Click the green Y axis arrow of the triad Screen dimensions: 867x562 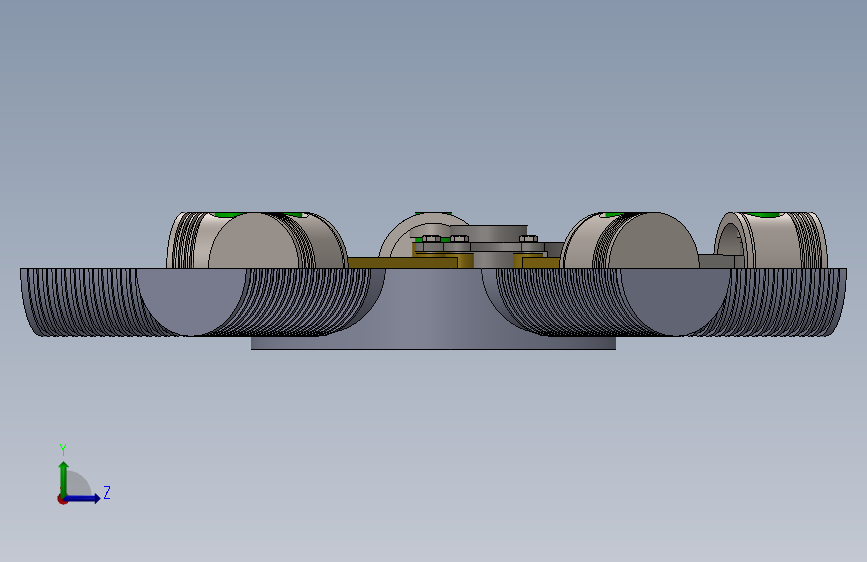(x=64, y=478)
